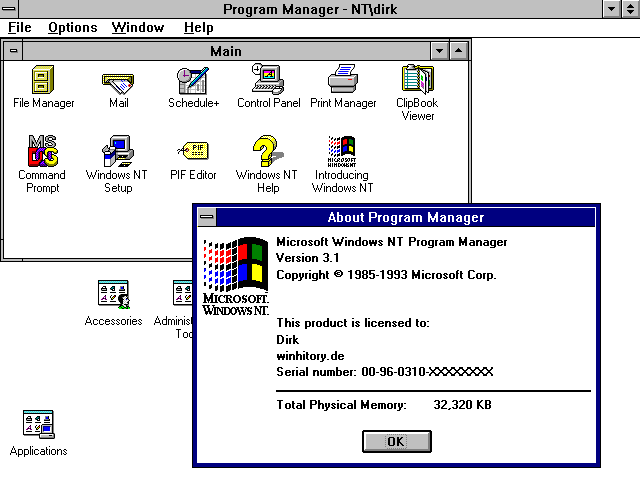Click the Program Manager restore button

[x=631, y=9]
